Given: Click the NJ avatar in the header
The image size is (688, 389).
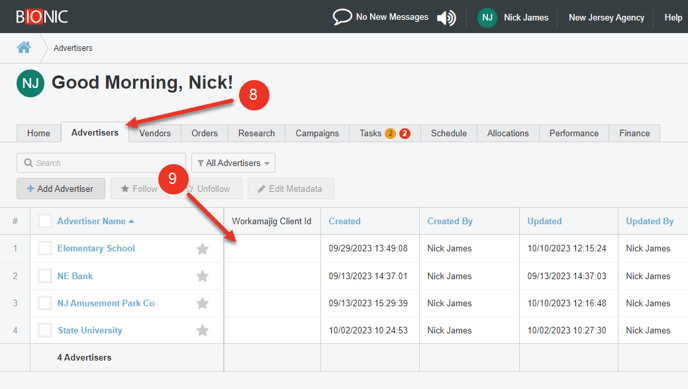Looking at the screenshot, I should pos(487,18).
